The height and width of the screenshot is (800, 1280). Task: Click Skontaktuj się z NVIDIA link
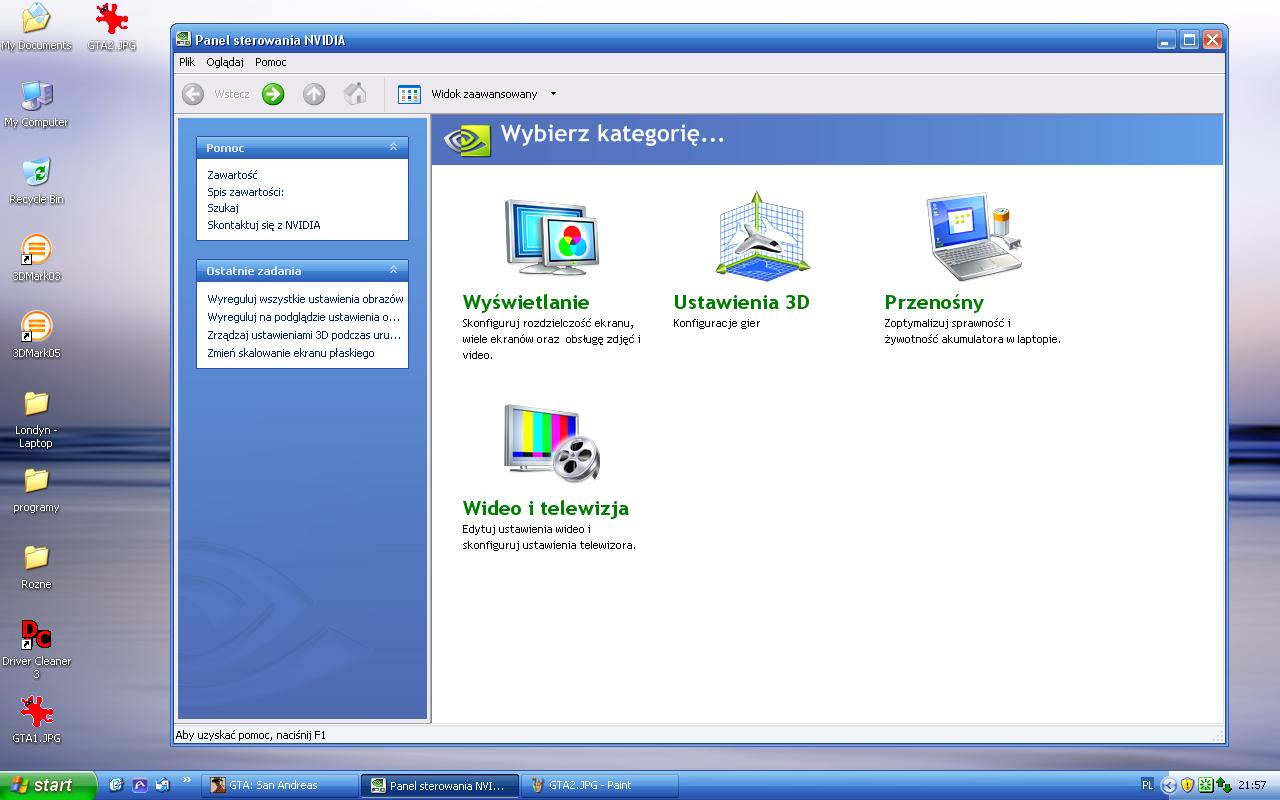[264, 225]
